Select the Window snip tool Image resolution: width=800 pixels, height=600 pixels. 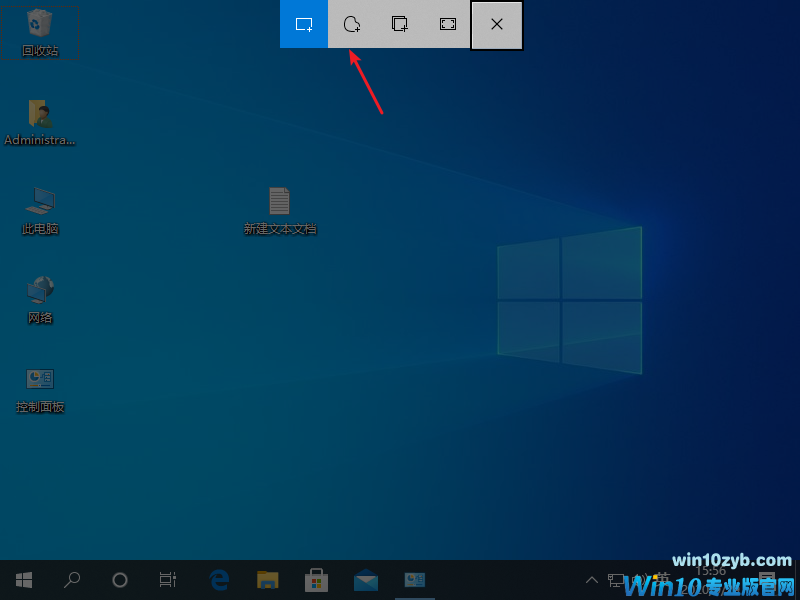[399, 24]
